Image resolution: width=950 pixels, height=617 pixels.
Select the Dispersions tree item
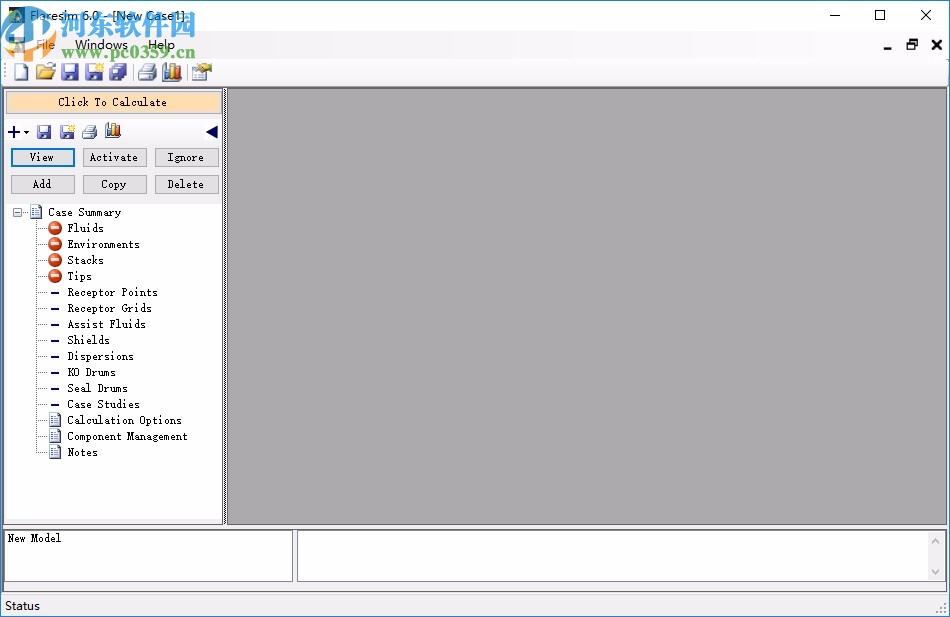coord(100,356)
